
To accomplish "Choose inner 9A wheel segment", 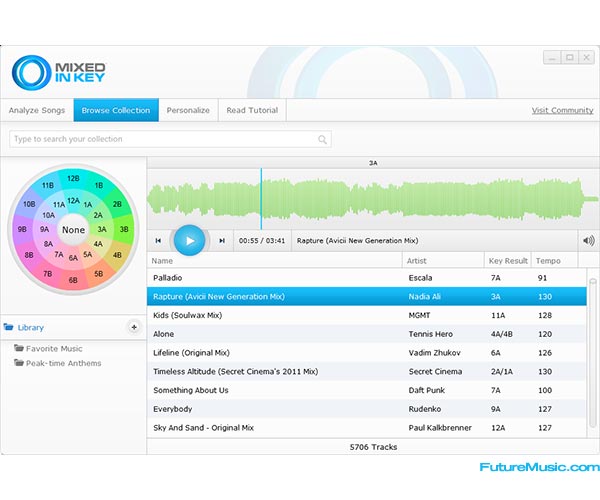I will [44, 230].
